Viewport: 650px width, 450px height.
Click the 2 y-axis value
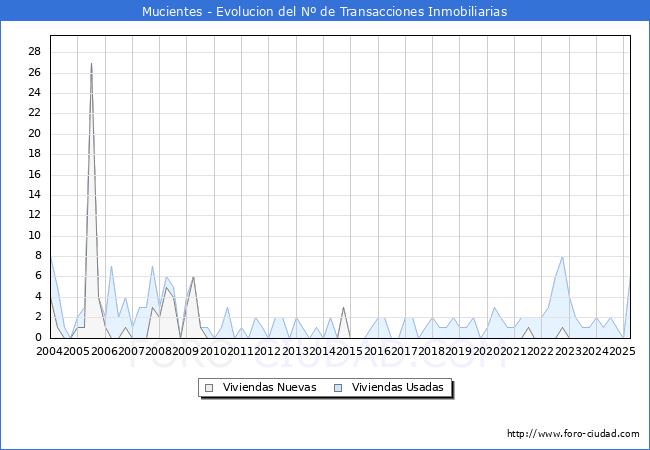coord(39,317)
